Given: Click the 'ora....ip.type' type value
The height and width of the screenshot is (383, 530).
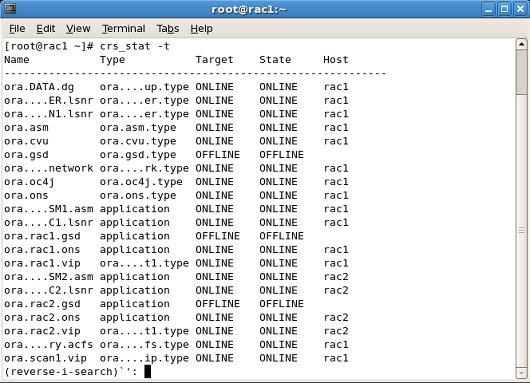Looking at the screenshot, I should click(x=144, y=358).
